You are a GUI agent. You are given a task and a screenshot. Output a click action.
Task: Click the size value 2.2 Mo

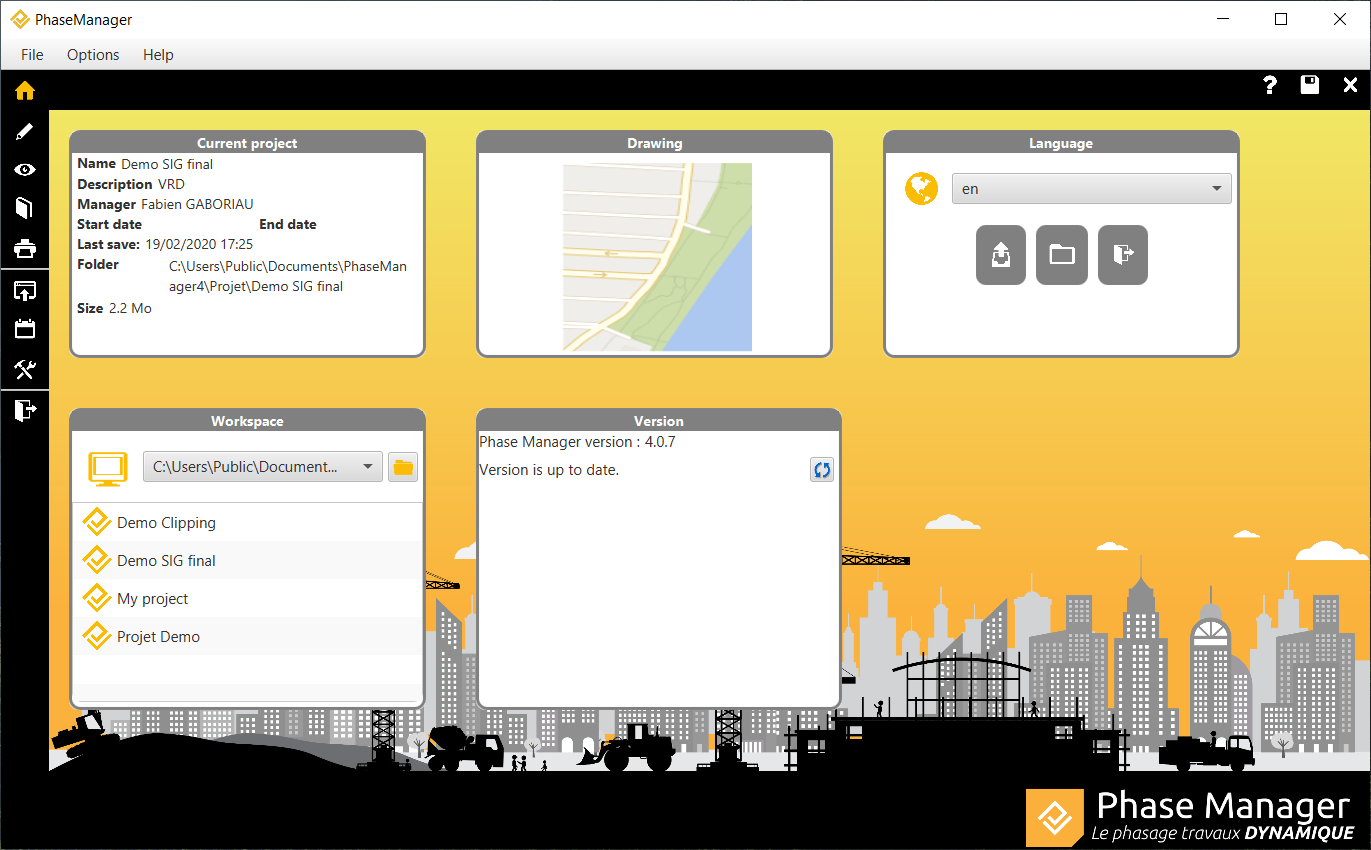130,308
